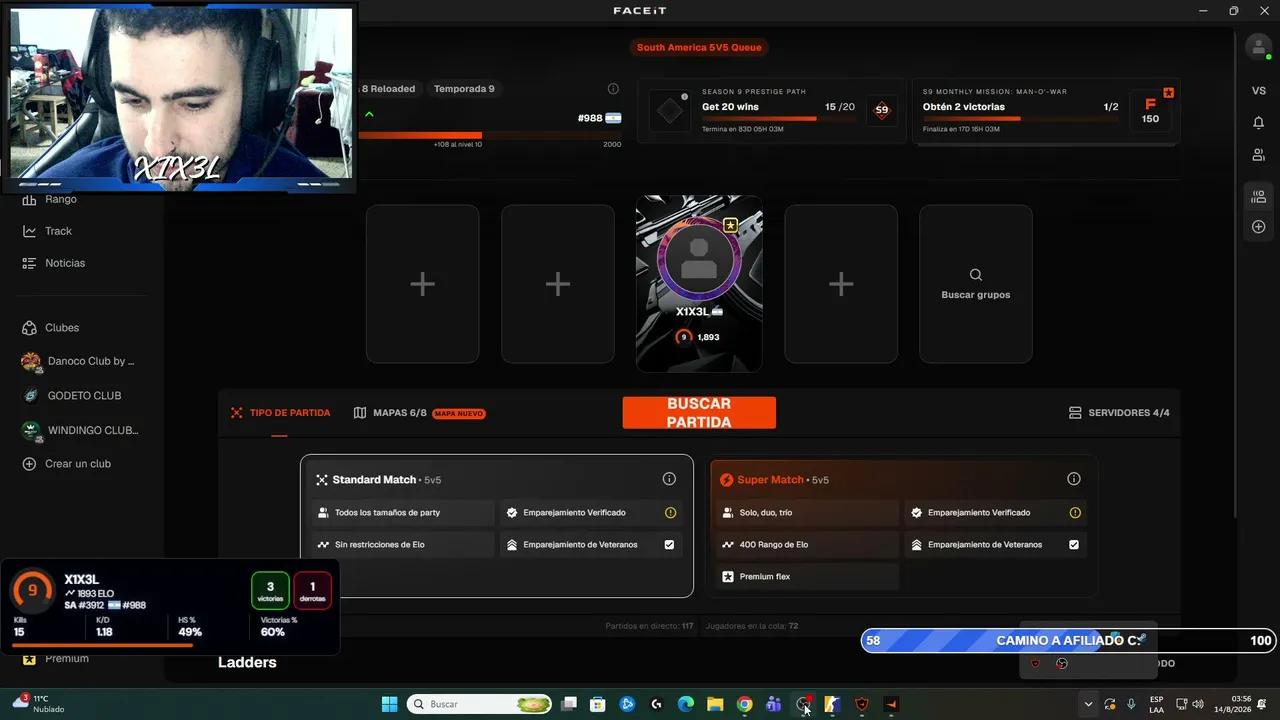Screen dimensions: 1280x720
Task: Click the Elo progress bar to level 10
Action: [x=490, y=135]
